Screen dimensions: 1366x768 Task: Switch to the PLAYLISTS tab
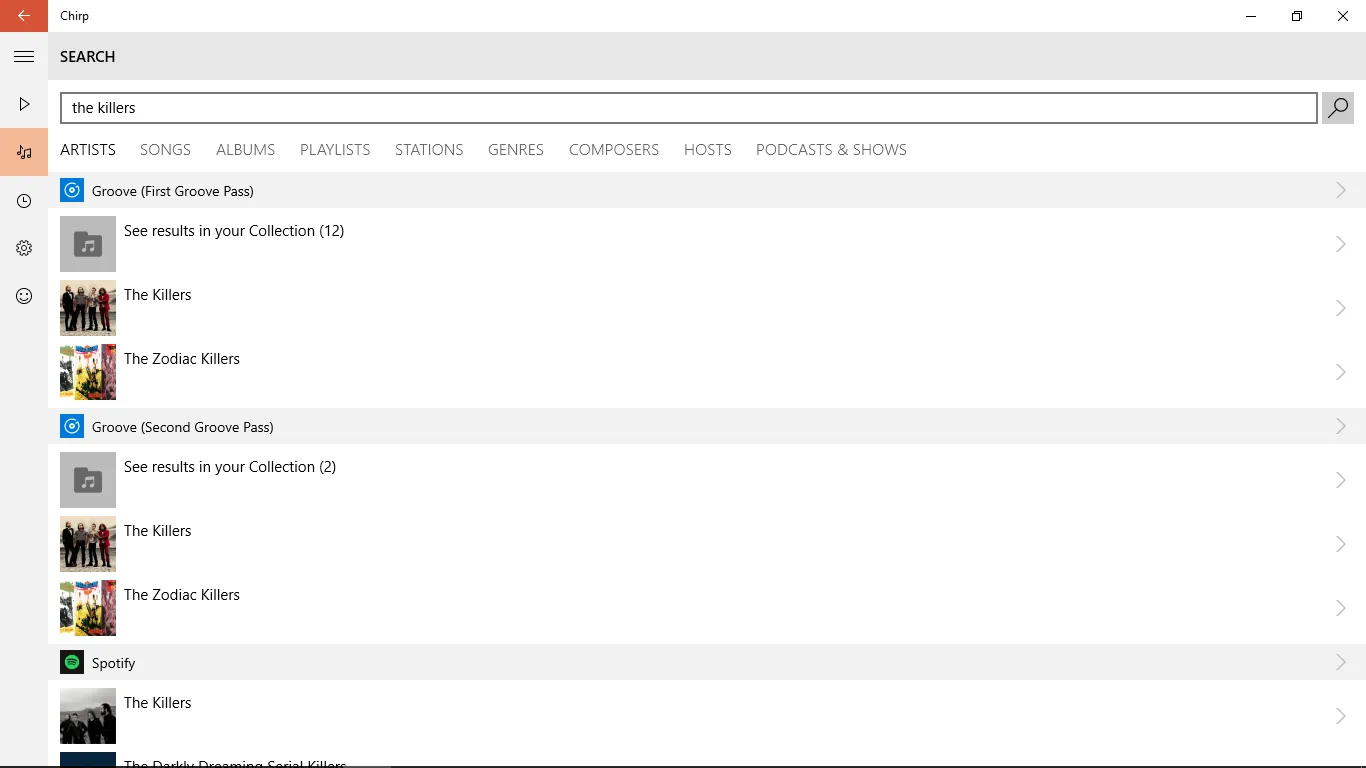coord(335,150)
